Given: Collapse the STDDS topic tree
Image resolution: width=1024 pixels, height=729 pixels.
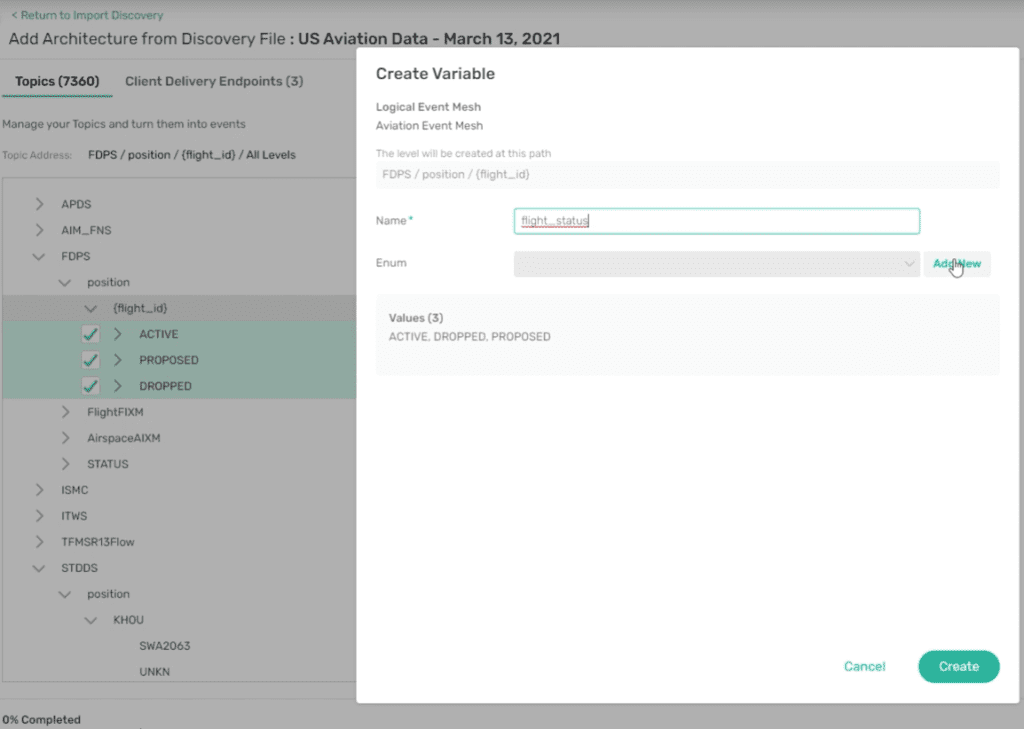Looking at the screenshot, I should tap(40, 567).
